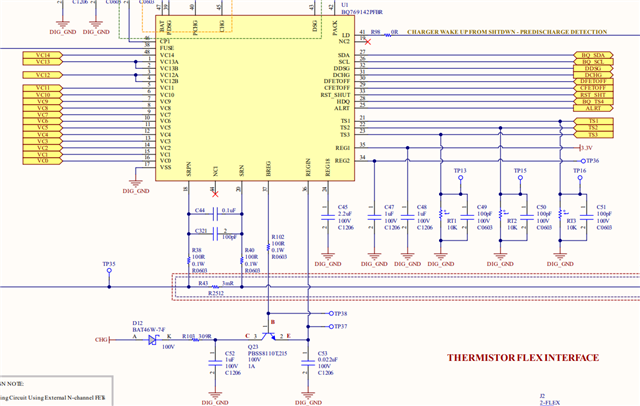The image size is (640, 406).
Task: Click the 'THERMISTOR FLEX INTERFACE' title text
Action: click(x=523, y=358)
